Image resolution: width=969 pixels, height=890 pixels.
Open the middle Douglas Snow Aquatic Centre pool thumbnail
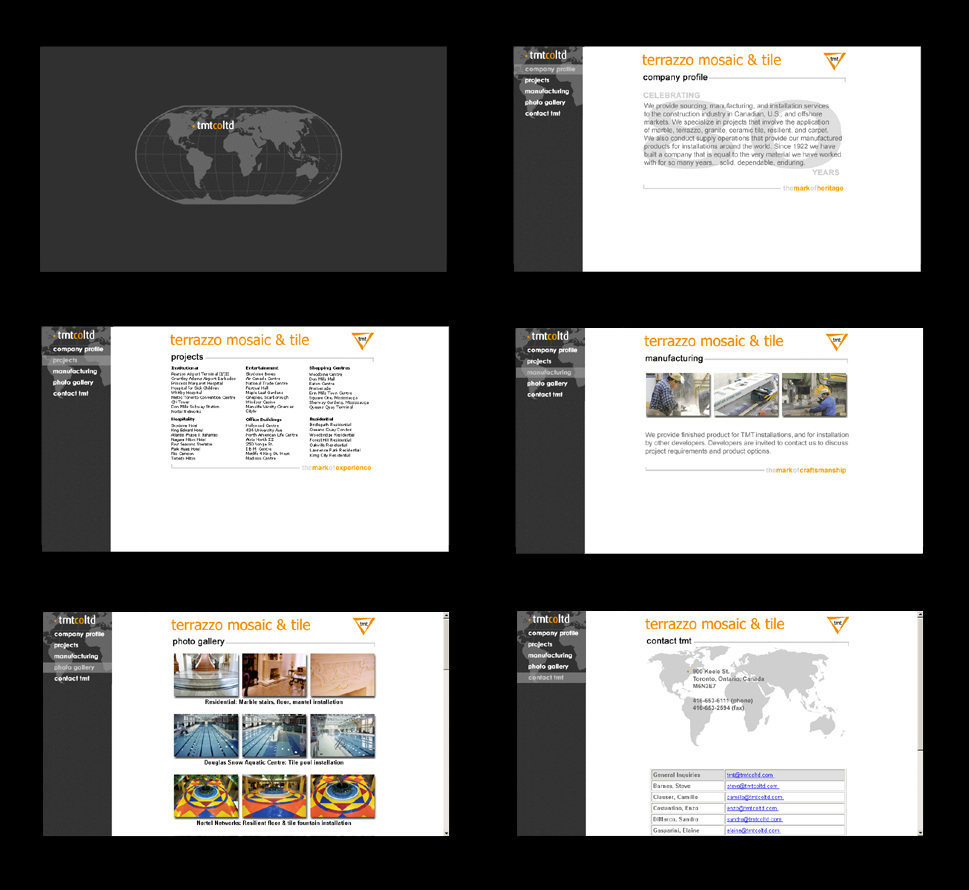[x=274, y=736]
